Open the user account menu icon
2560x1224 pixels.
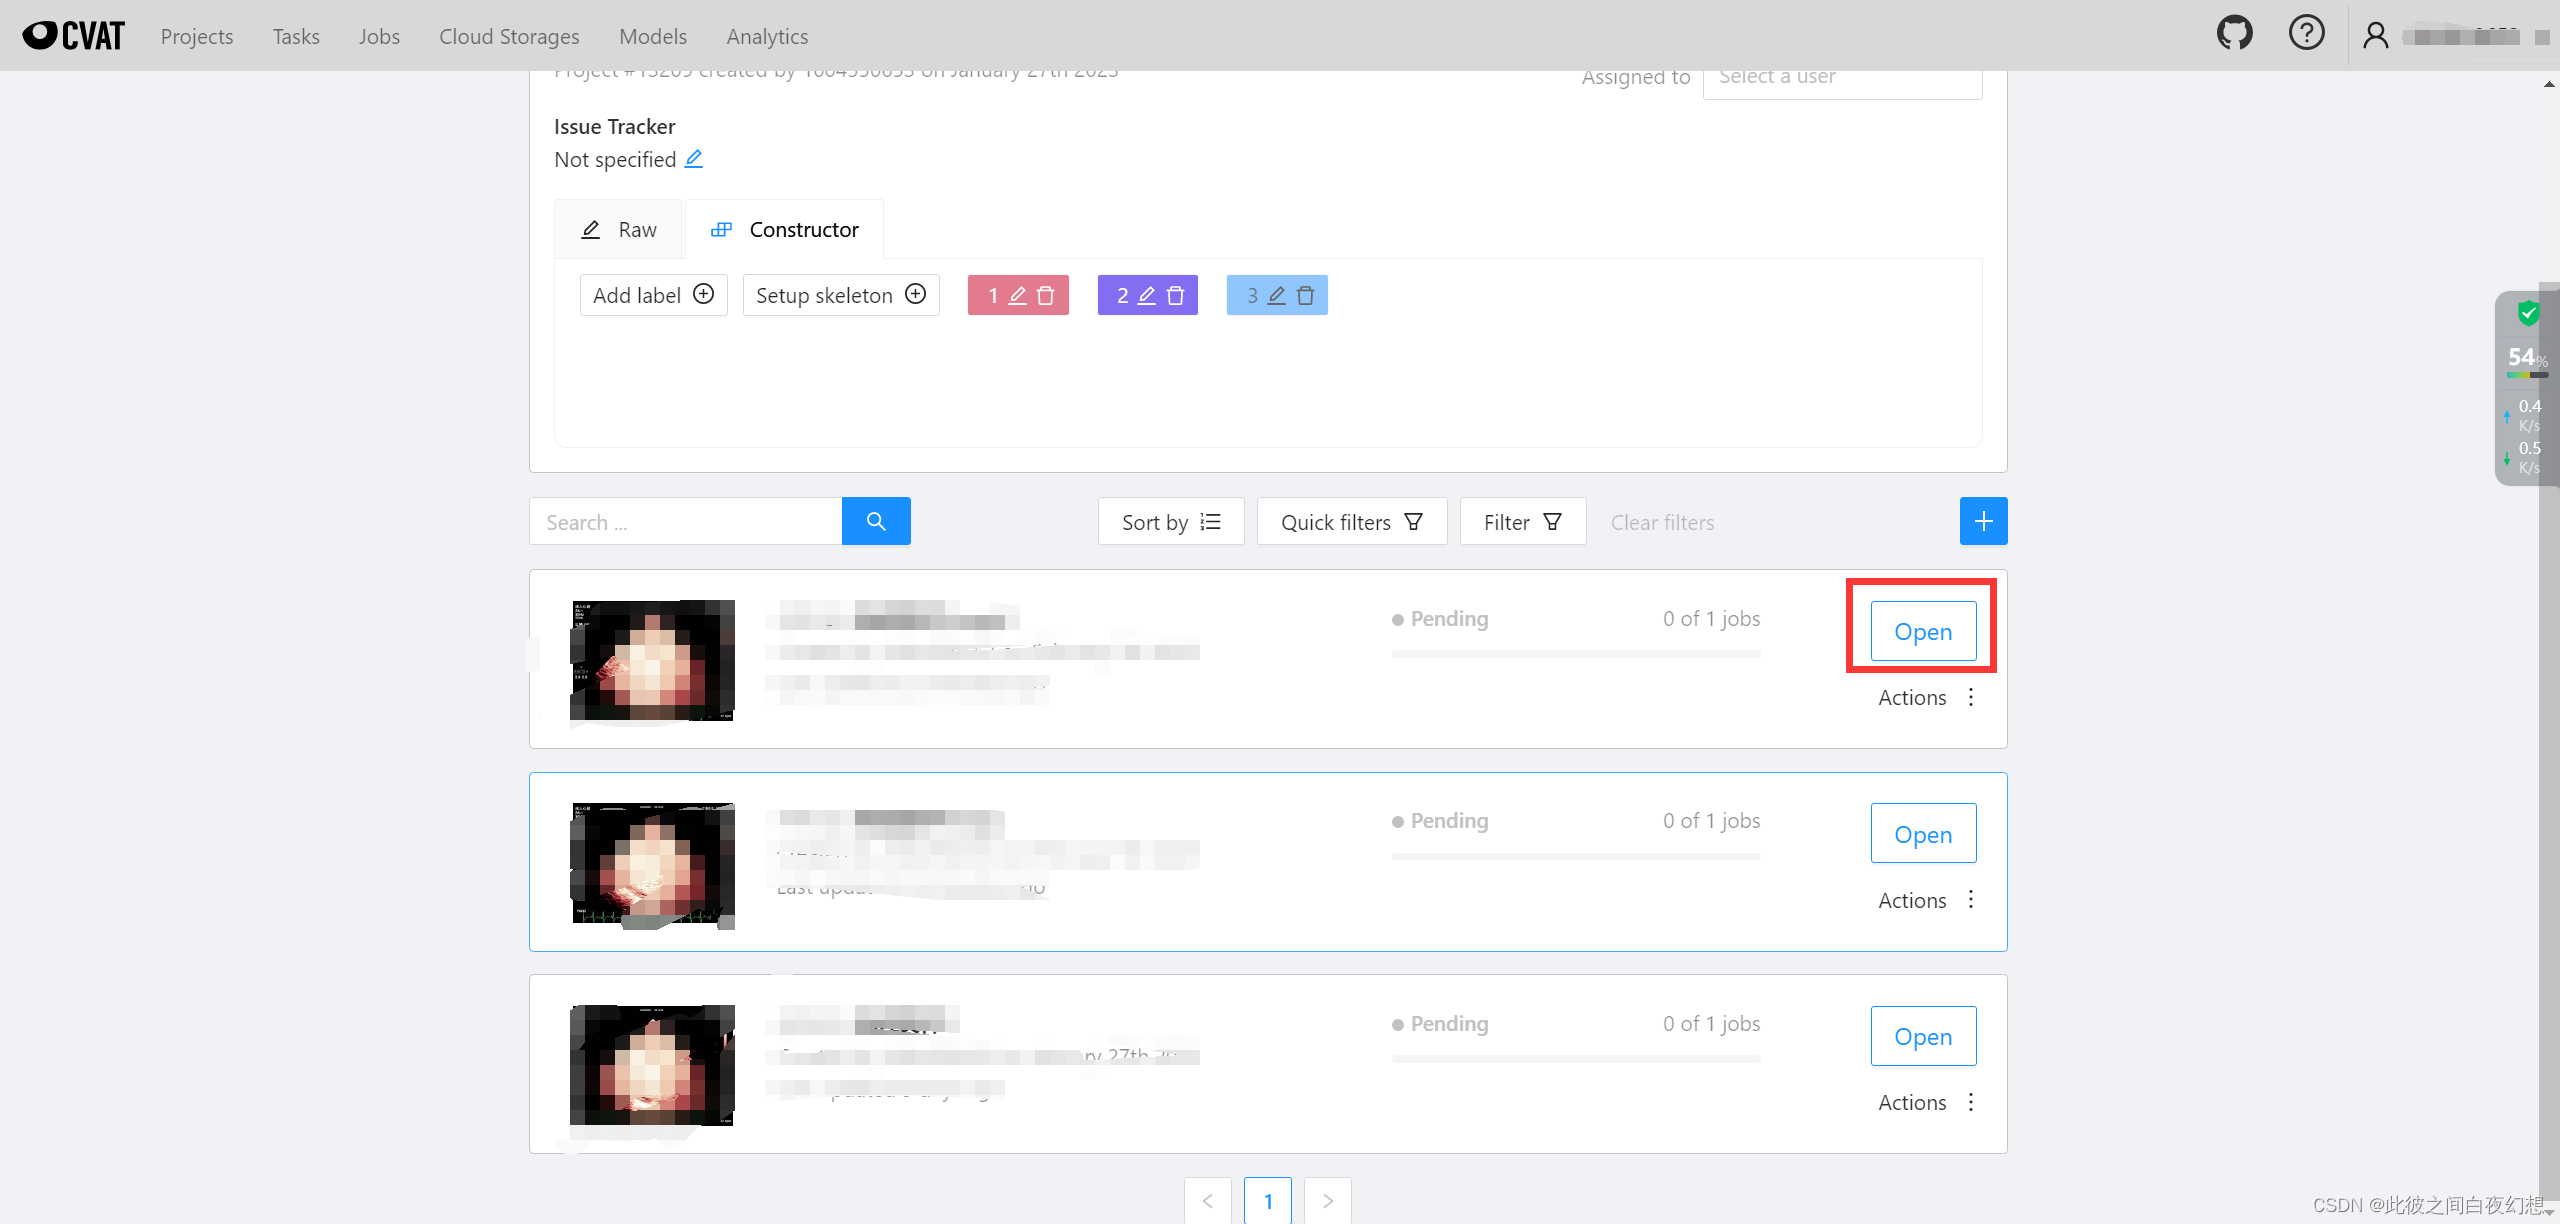[2375, 36]
